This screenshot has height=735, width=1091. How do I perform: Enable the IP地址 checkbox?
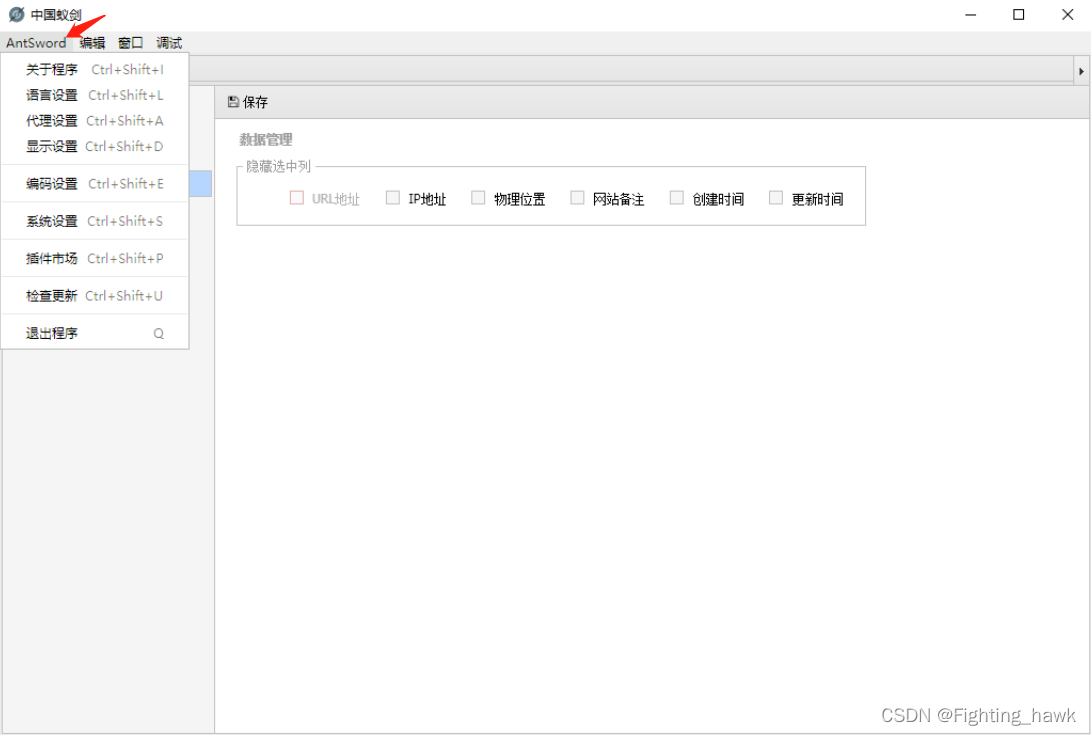pyautogui.click(x=392, y=197)
